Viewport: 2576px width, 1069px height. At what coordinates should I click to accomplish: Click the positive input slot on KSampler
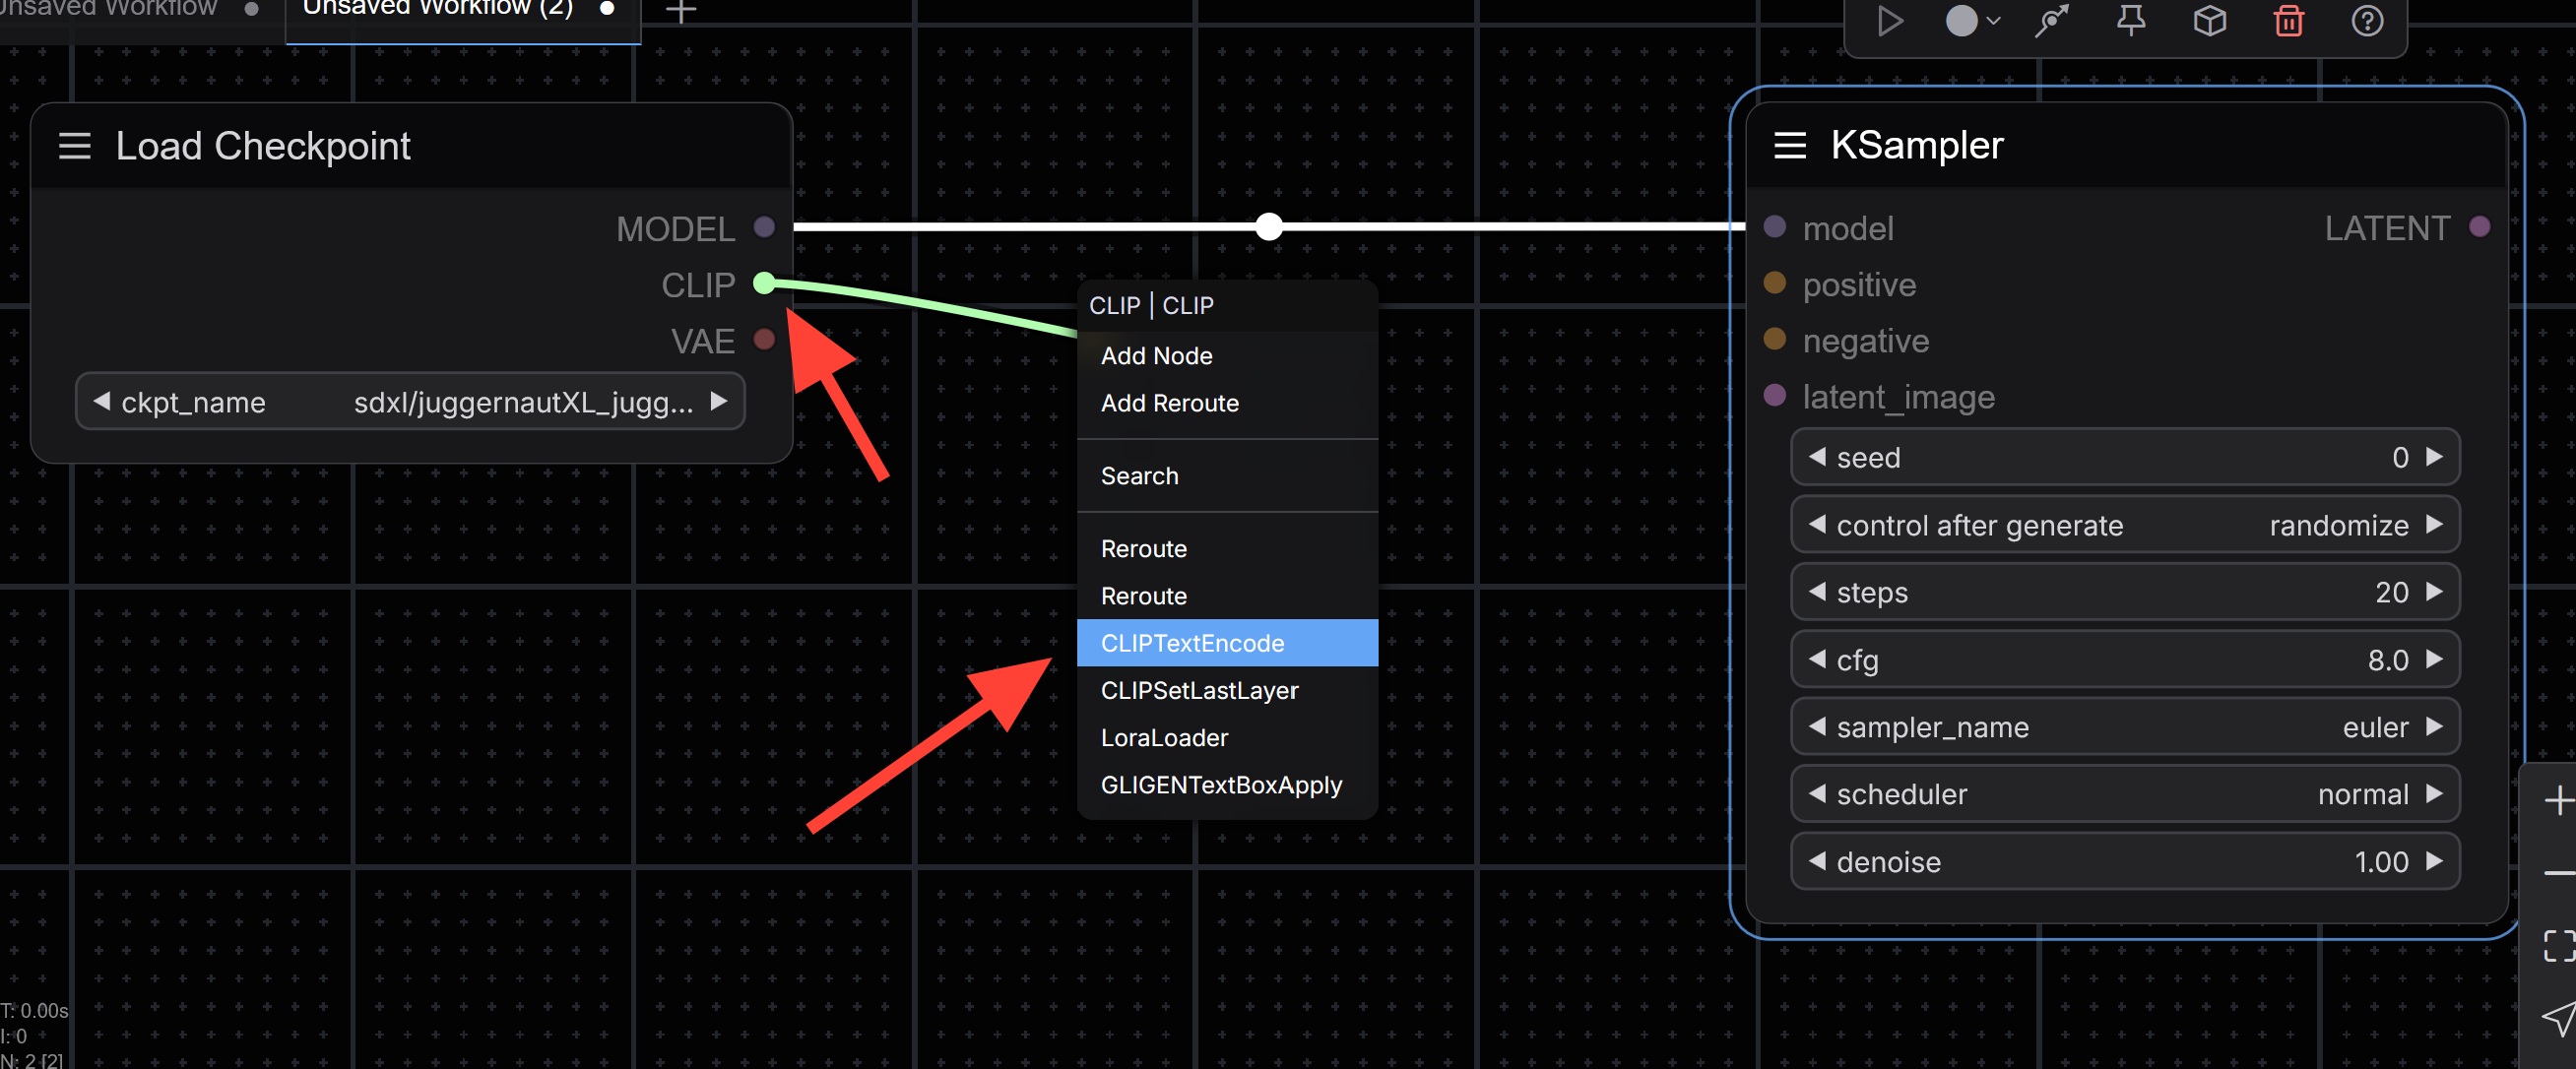pos(1774,283)
